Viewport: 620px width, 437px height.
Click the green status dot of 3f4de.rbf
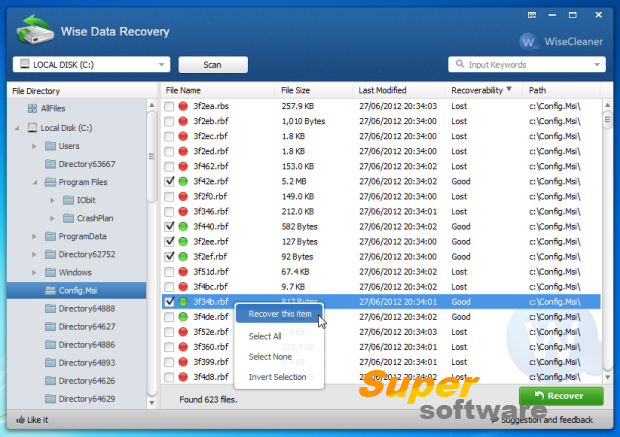183,317
